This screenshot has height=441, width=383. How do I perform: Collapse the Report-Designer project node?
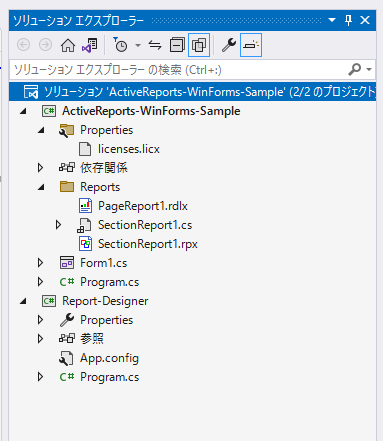(x=23, y=301)
